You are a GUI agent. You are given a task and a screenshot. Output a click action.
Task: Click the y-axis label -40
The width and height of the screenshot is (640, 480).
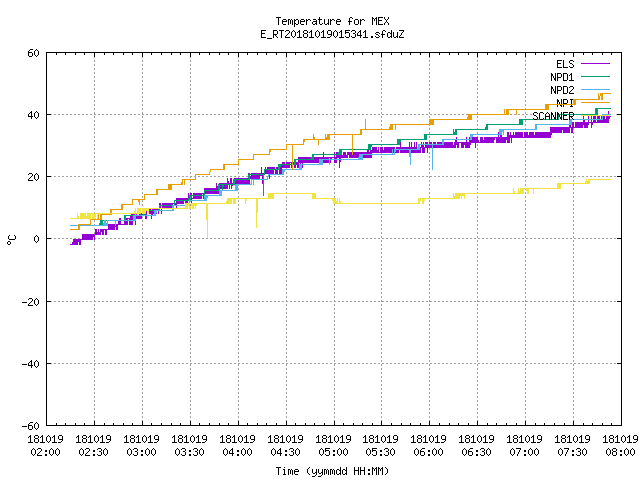31,364
